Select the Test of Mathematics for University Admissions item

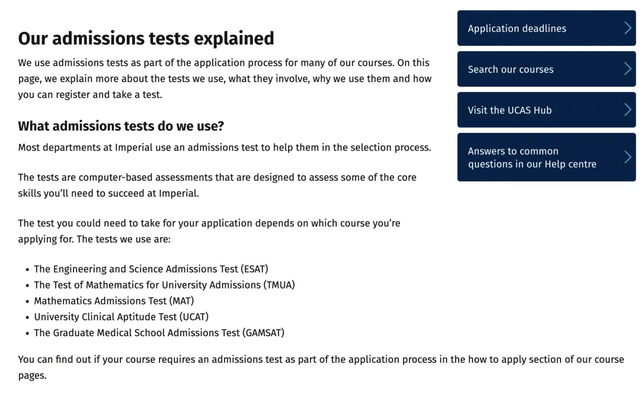(164, 285)
